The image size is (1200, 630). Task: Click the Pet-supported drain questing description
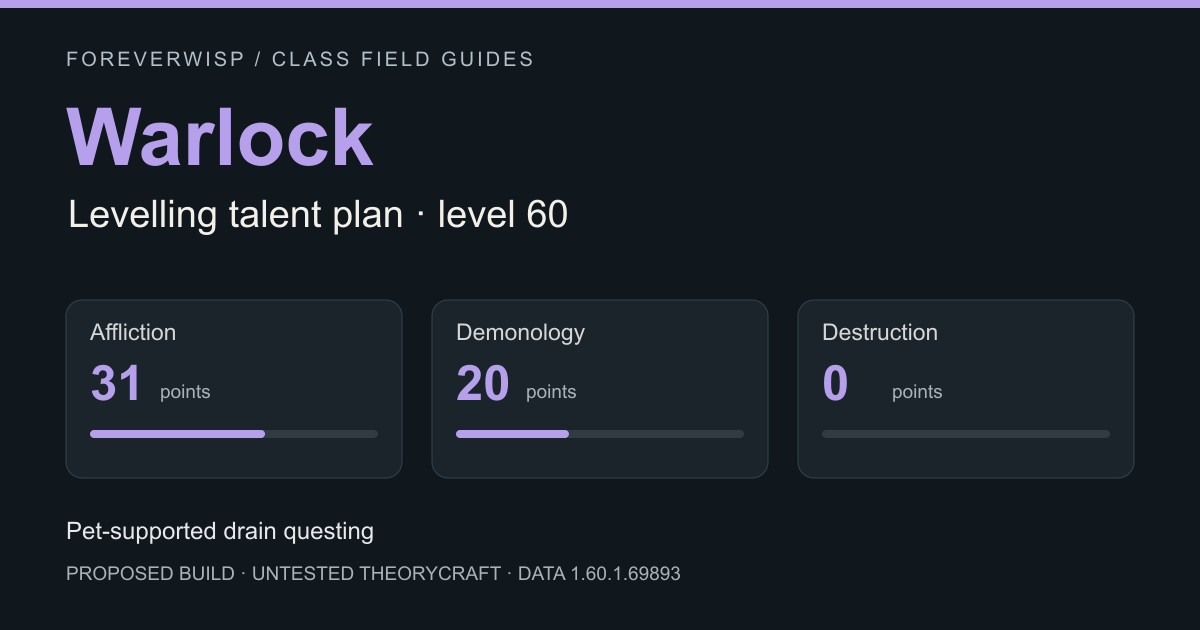(220, 531)
